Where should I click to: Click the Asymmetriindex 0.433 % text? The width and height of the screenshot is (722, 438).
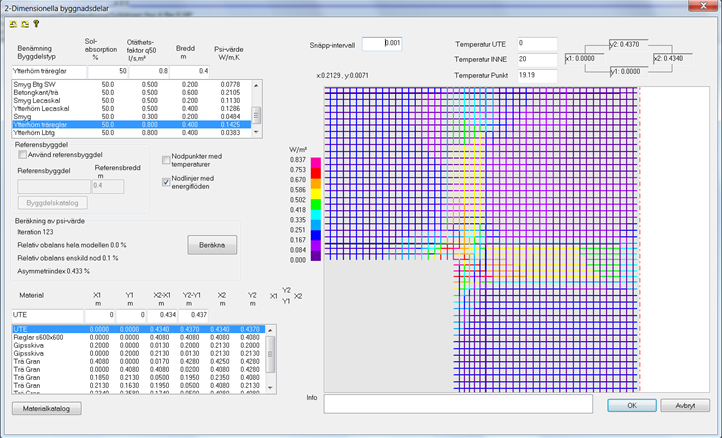[53, 271]
